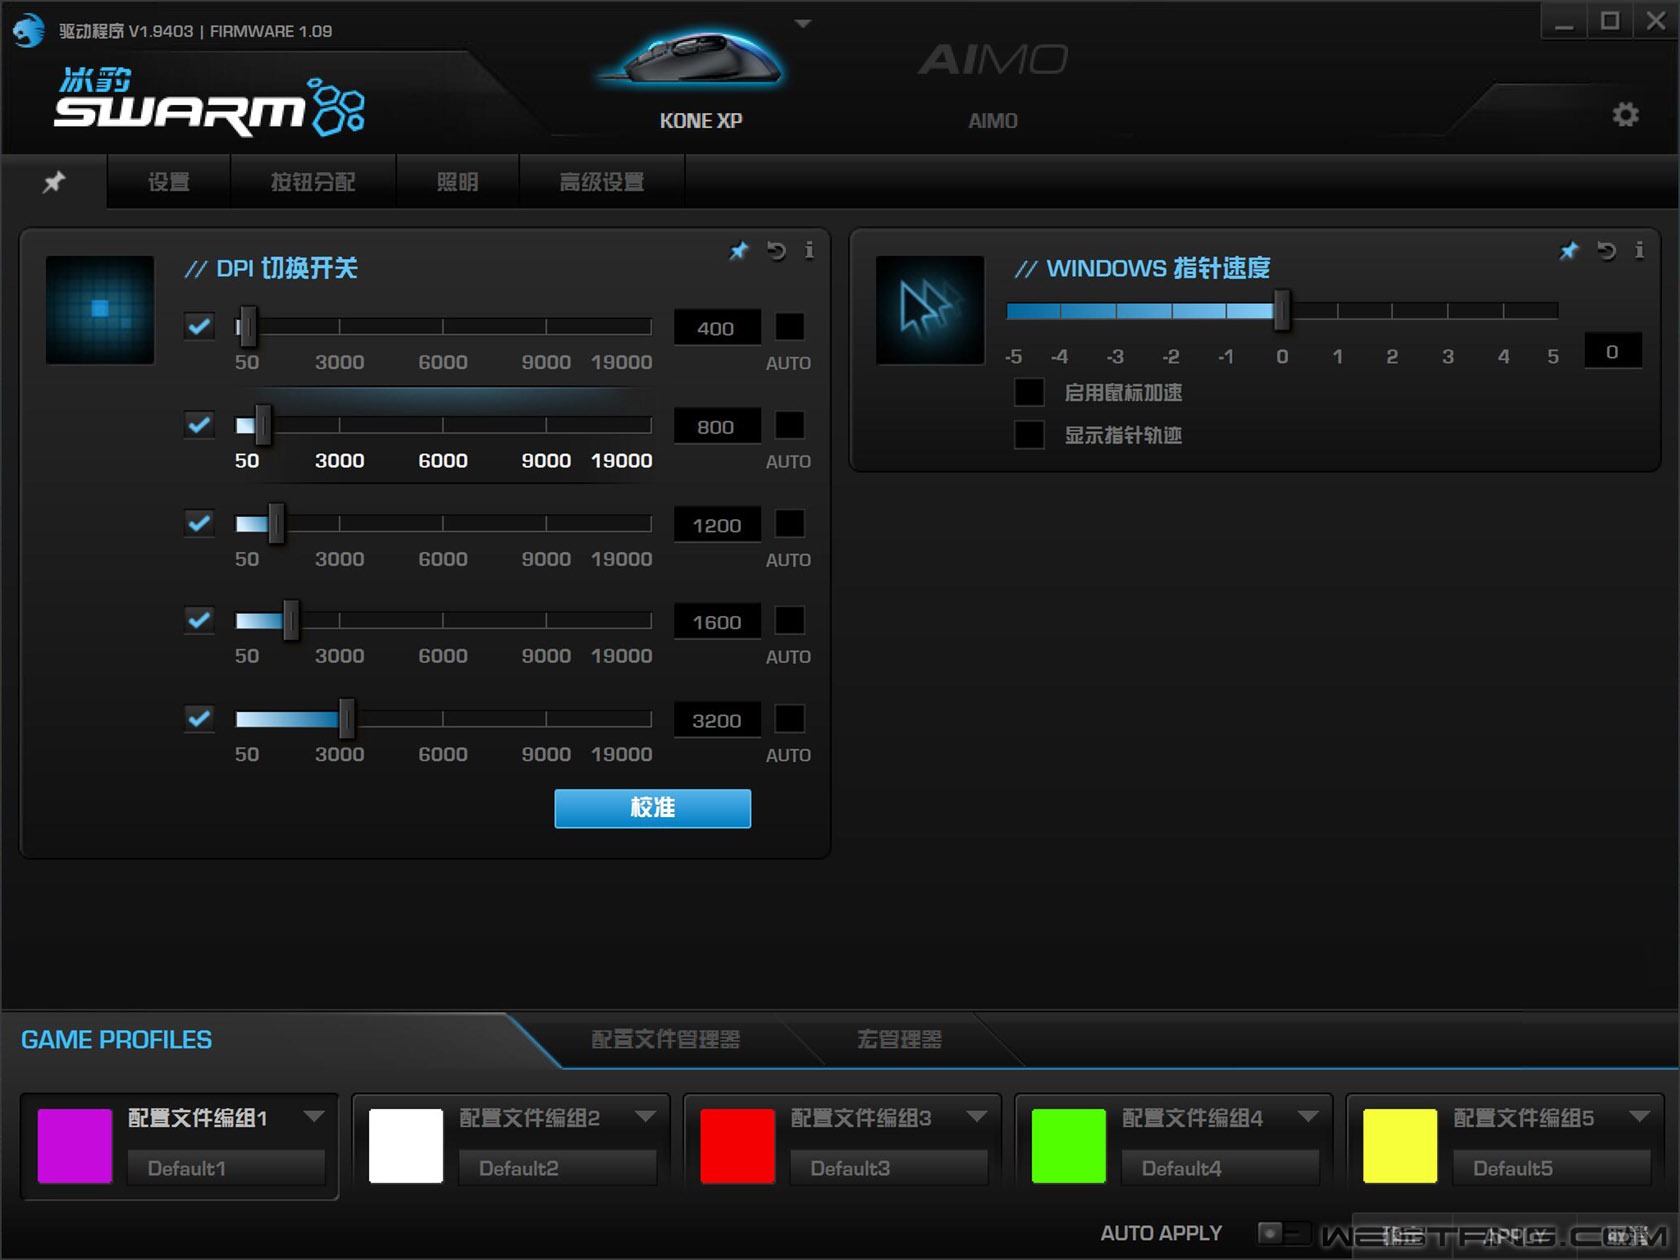
Task: Enable AUTO for the 3200 DPI level
Action: pos(790,718)
